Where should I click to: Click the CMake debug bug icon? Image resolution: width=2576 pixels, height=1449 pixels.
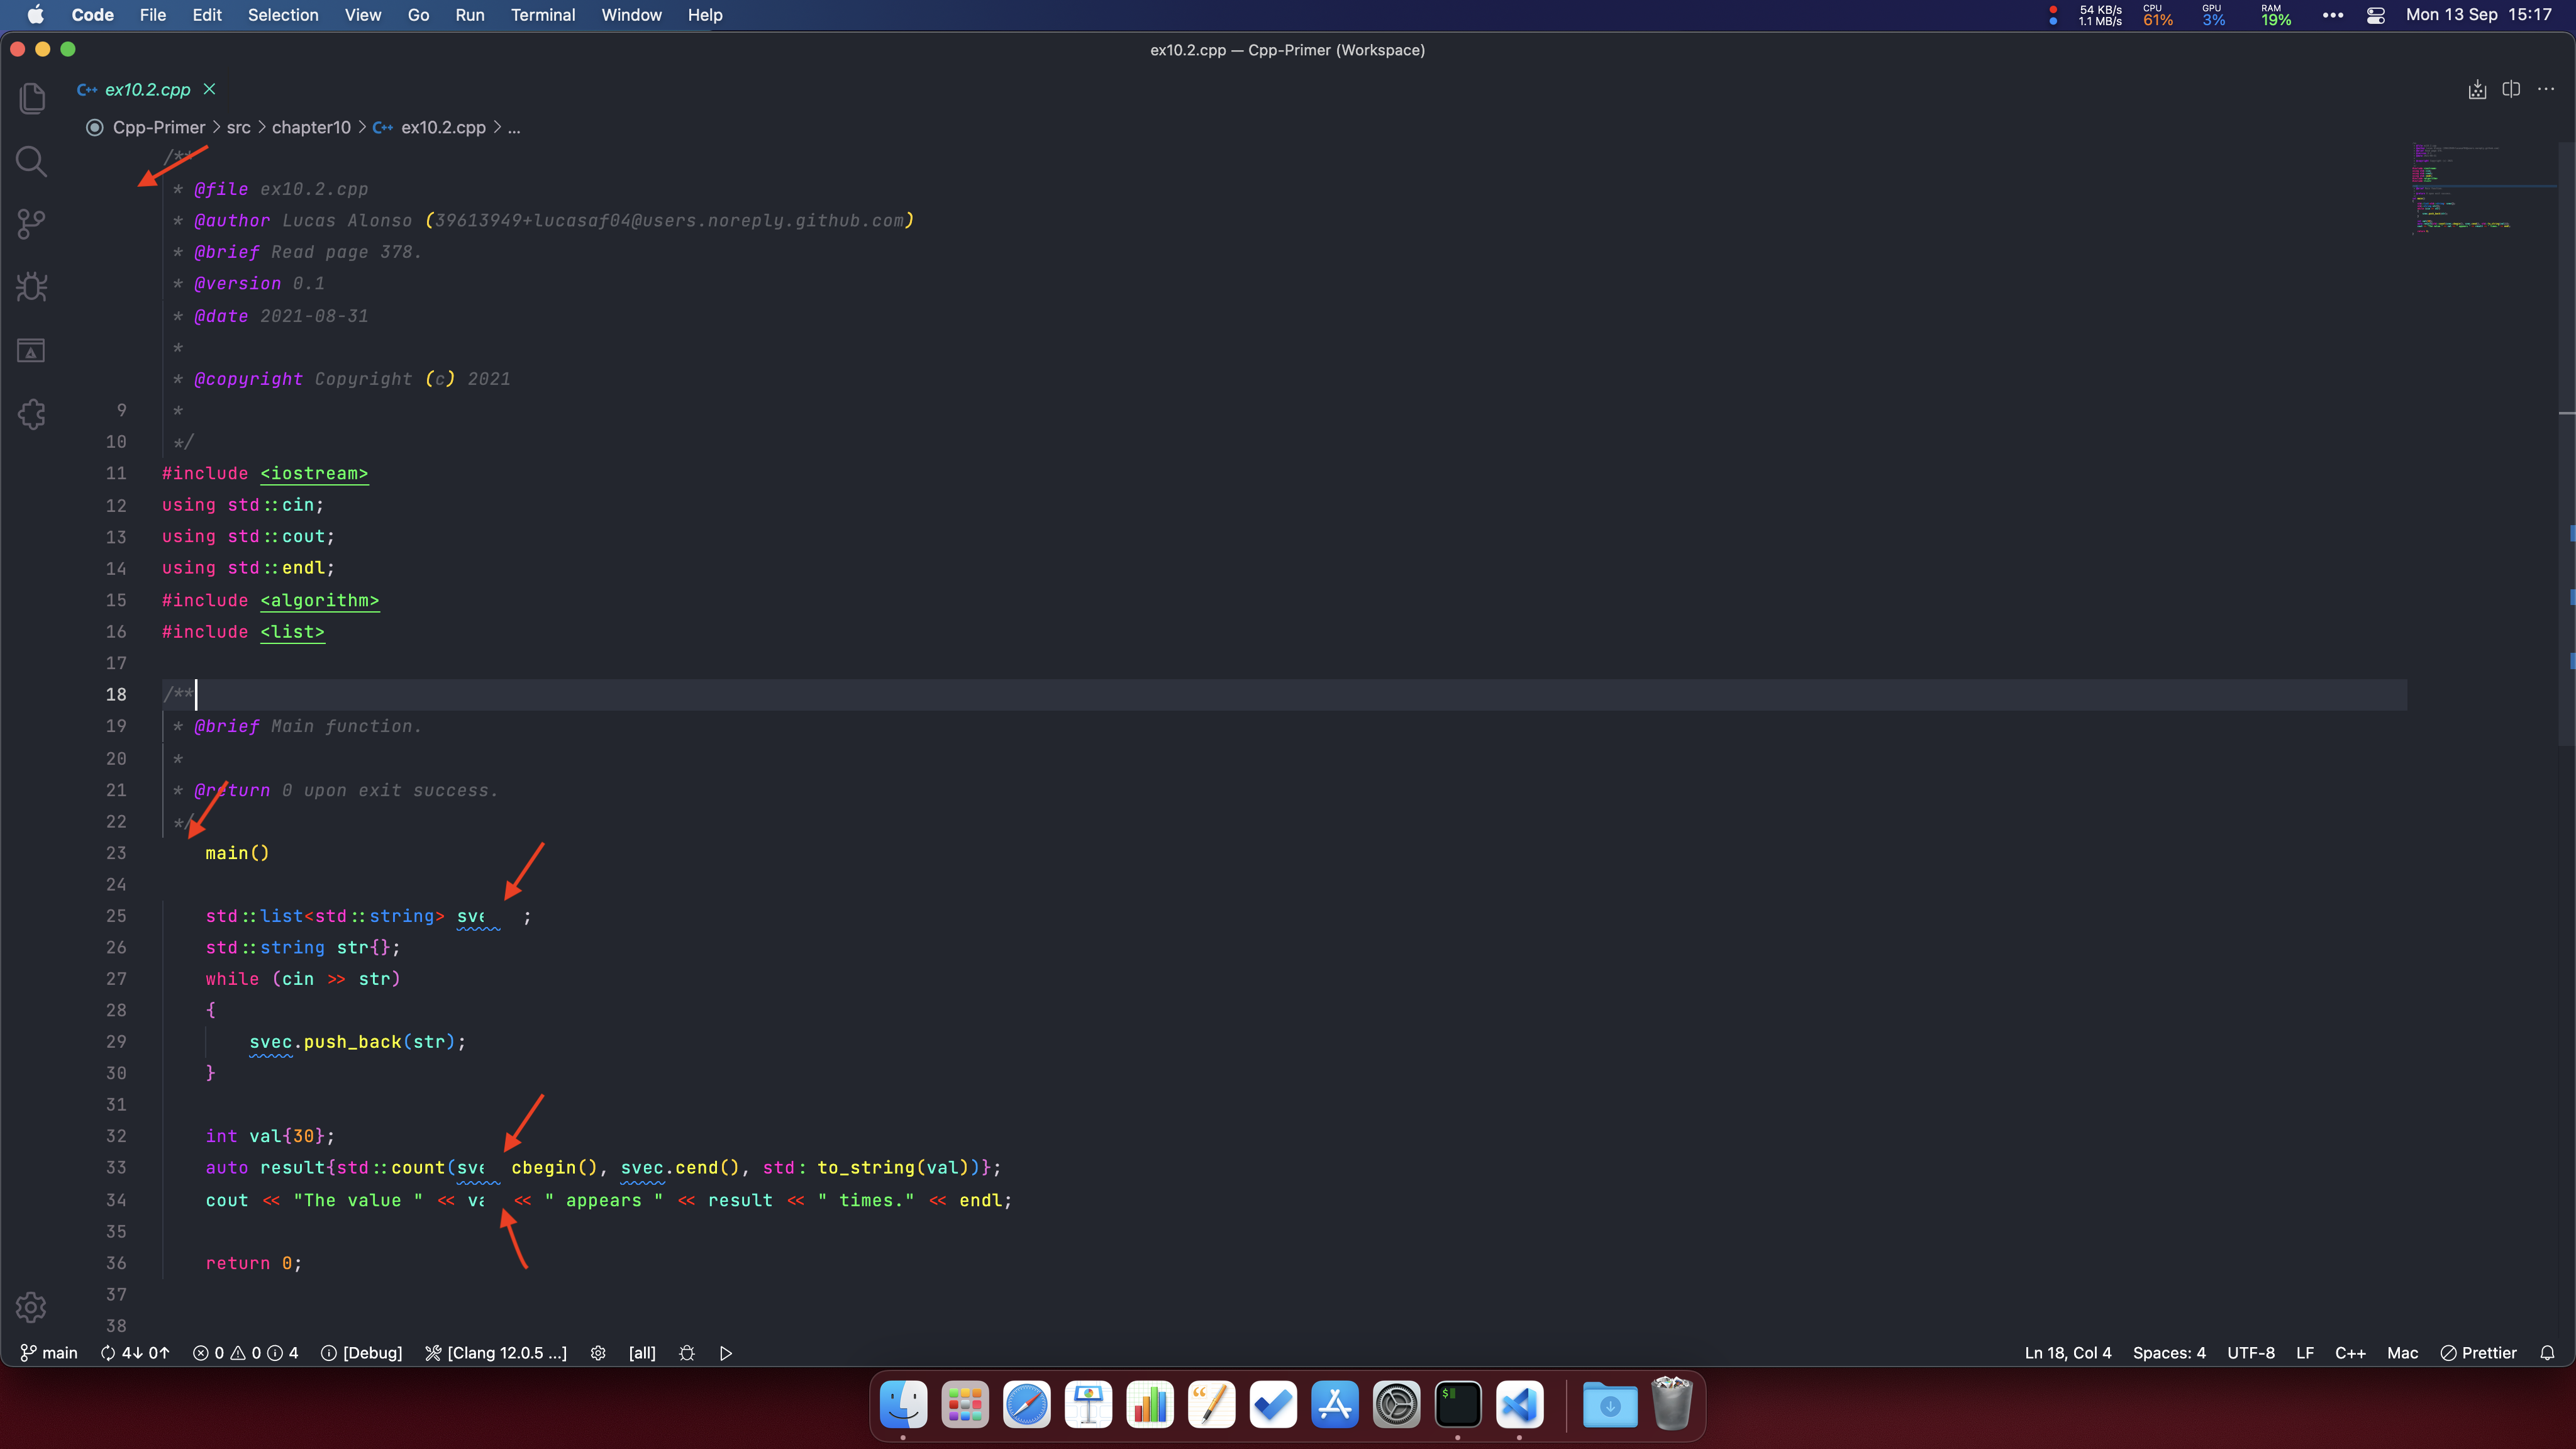(x=687, y=1353)
